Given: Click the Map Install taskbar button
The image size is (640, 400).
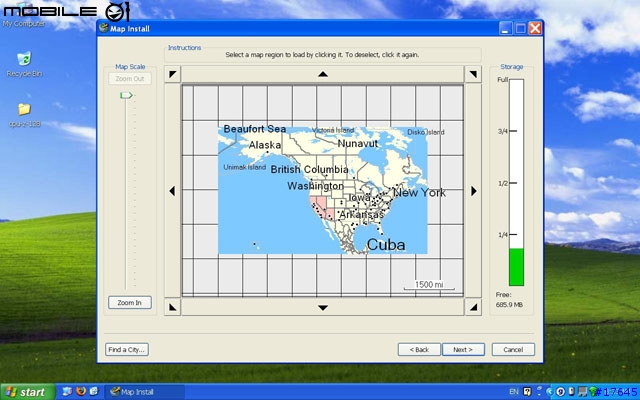Looking at the screenshot, I should tap(145, 392).
